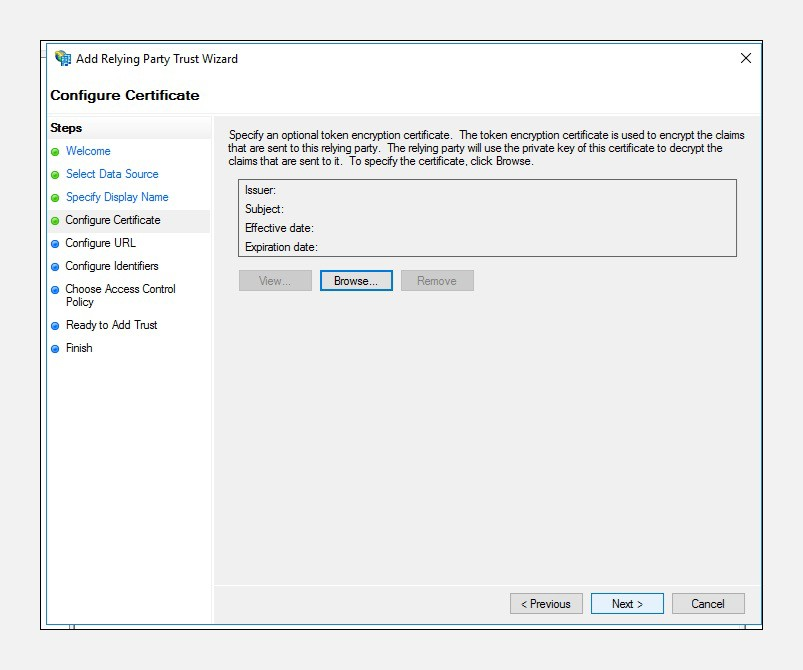803x670 pixels.
Task: Click the green bullet beside Welcome
Action: tap(55, 152)
